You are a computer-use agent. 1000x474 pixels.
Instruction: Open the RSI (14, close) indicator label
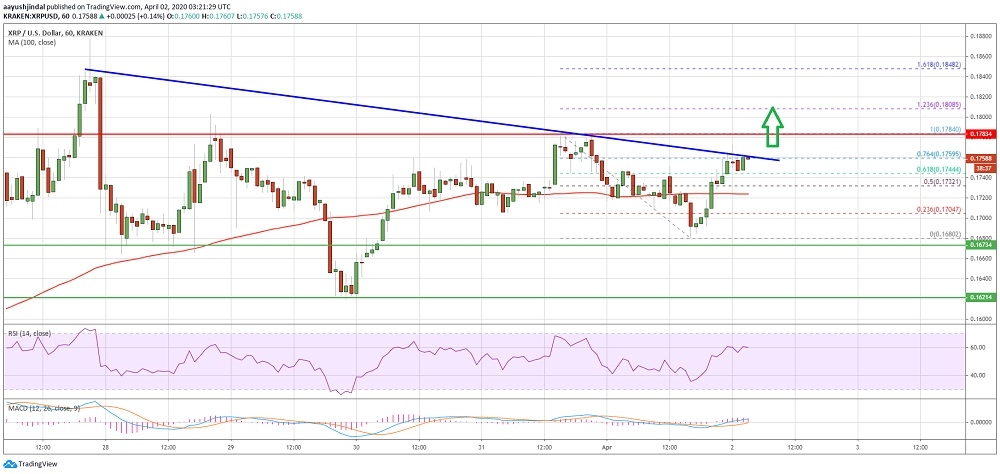[27, 332]
